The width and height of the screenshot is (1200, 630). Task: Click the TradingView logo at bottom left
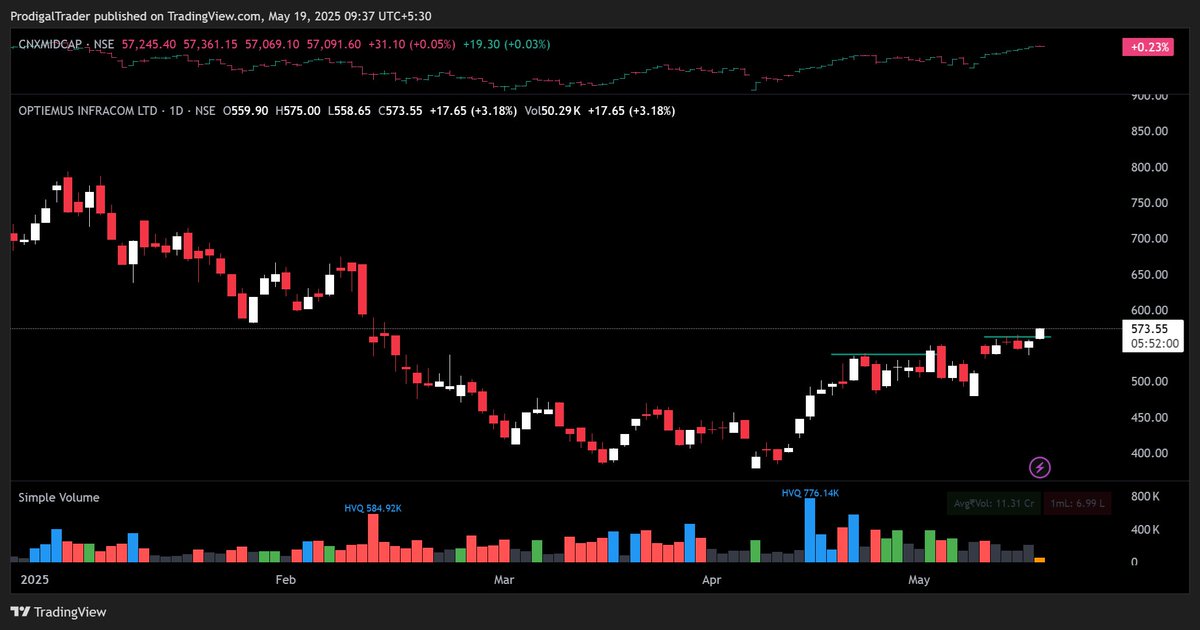pyautogui.click(x=59, y=612)
